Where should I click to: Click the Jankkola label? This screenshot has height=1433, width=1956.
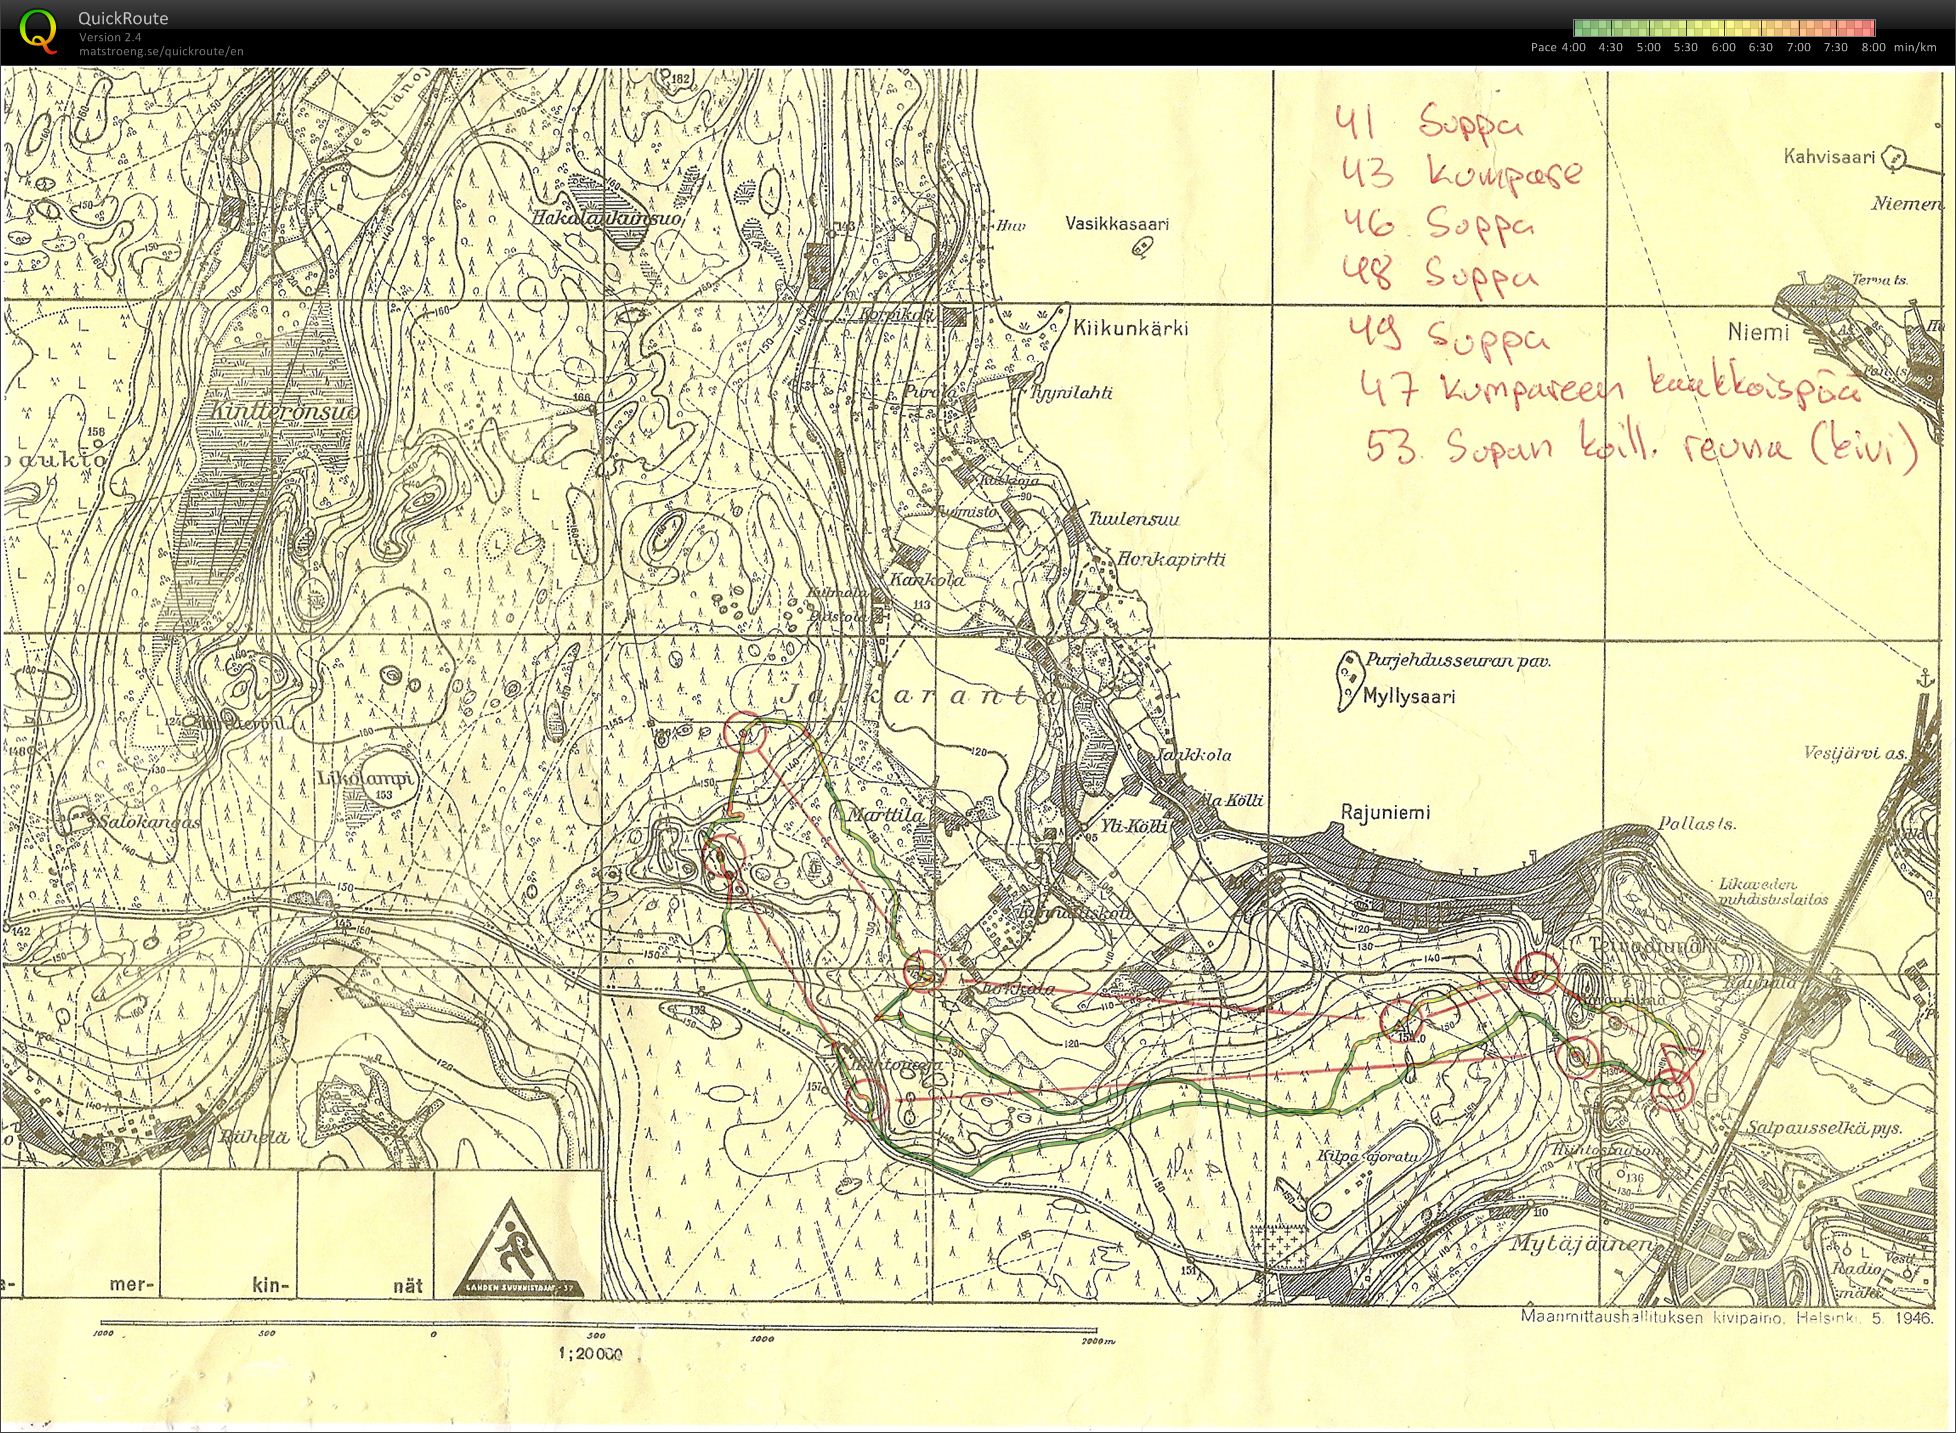click(1194, 755)
